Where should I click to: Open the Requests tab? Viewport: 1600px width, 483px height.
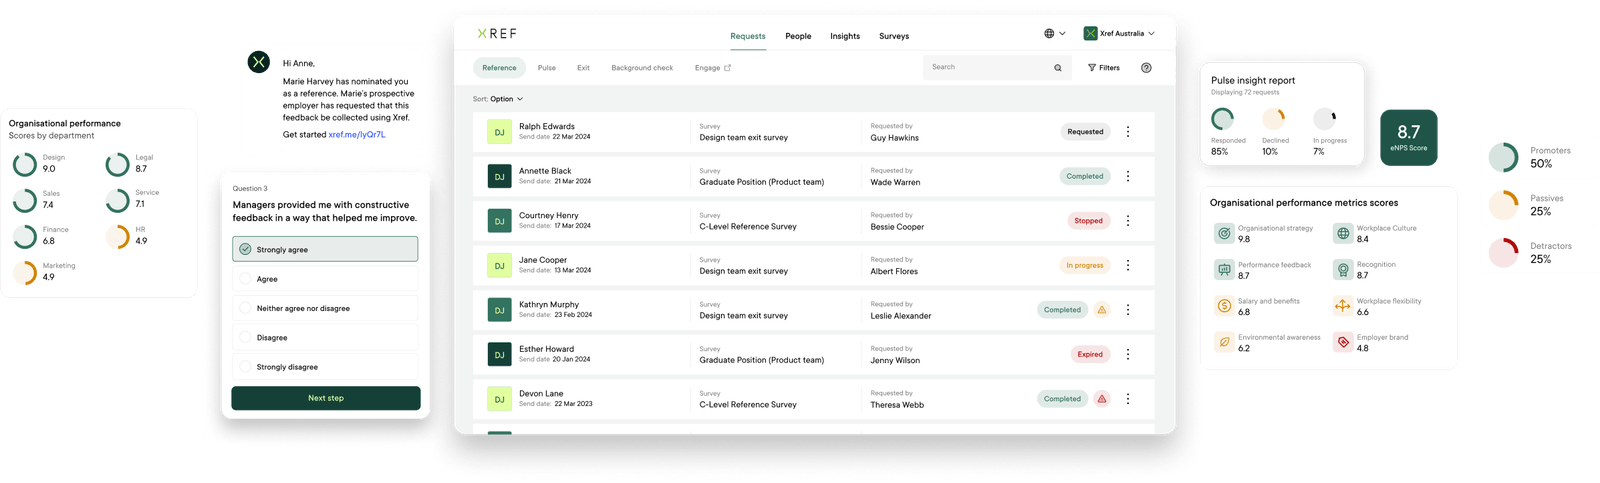(x=748, y=36)
